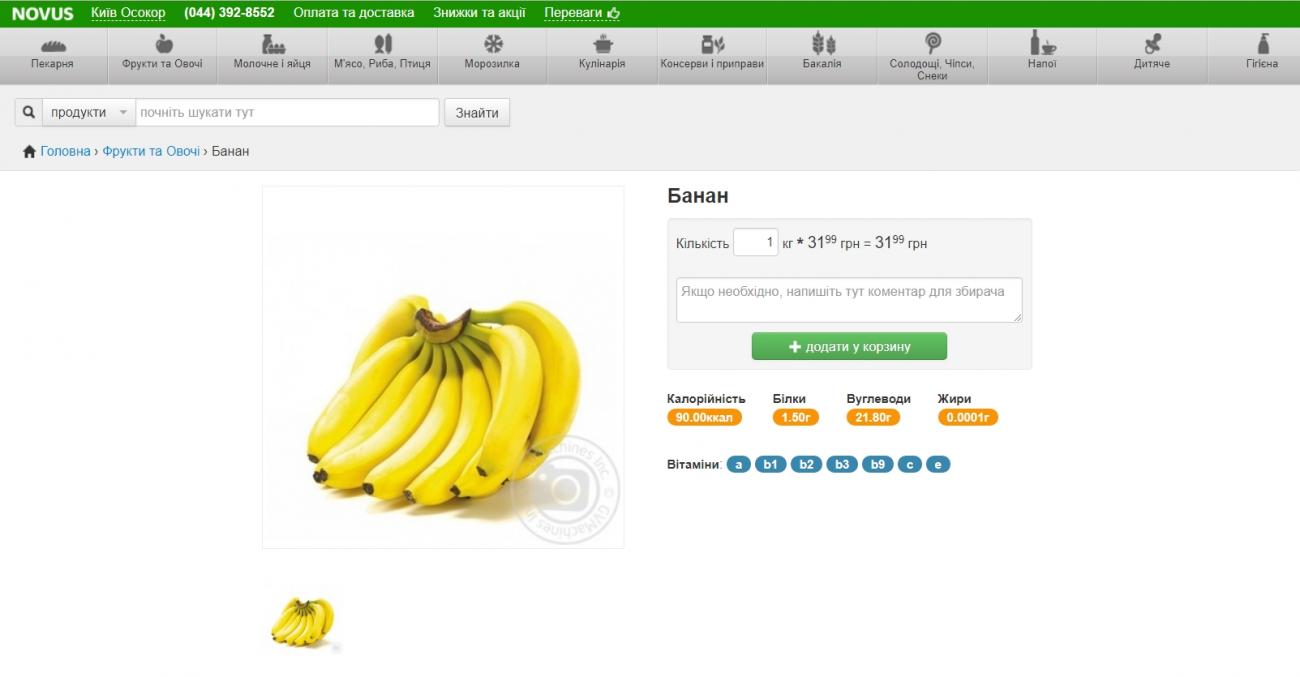Expand the Переваги menu with thumbs-up
1300x677 pixels.
582,13
